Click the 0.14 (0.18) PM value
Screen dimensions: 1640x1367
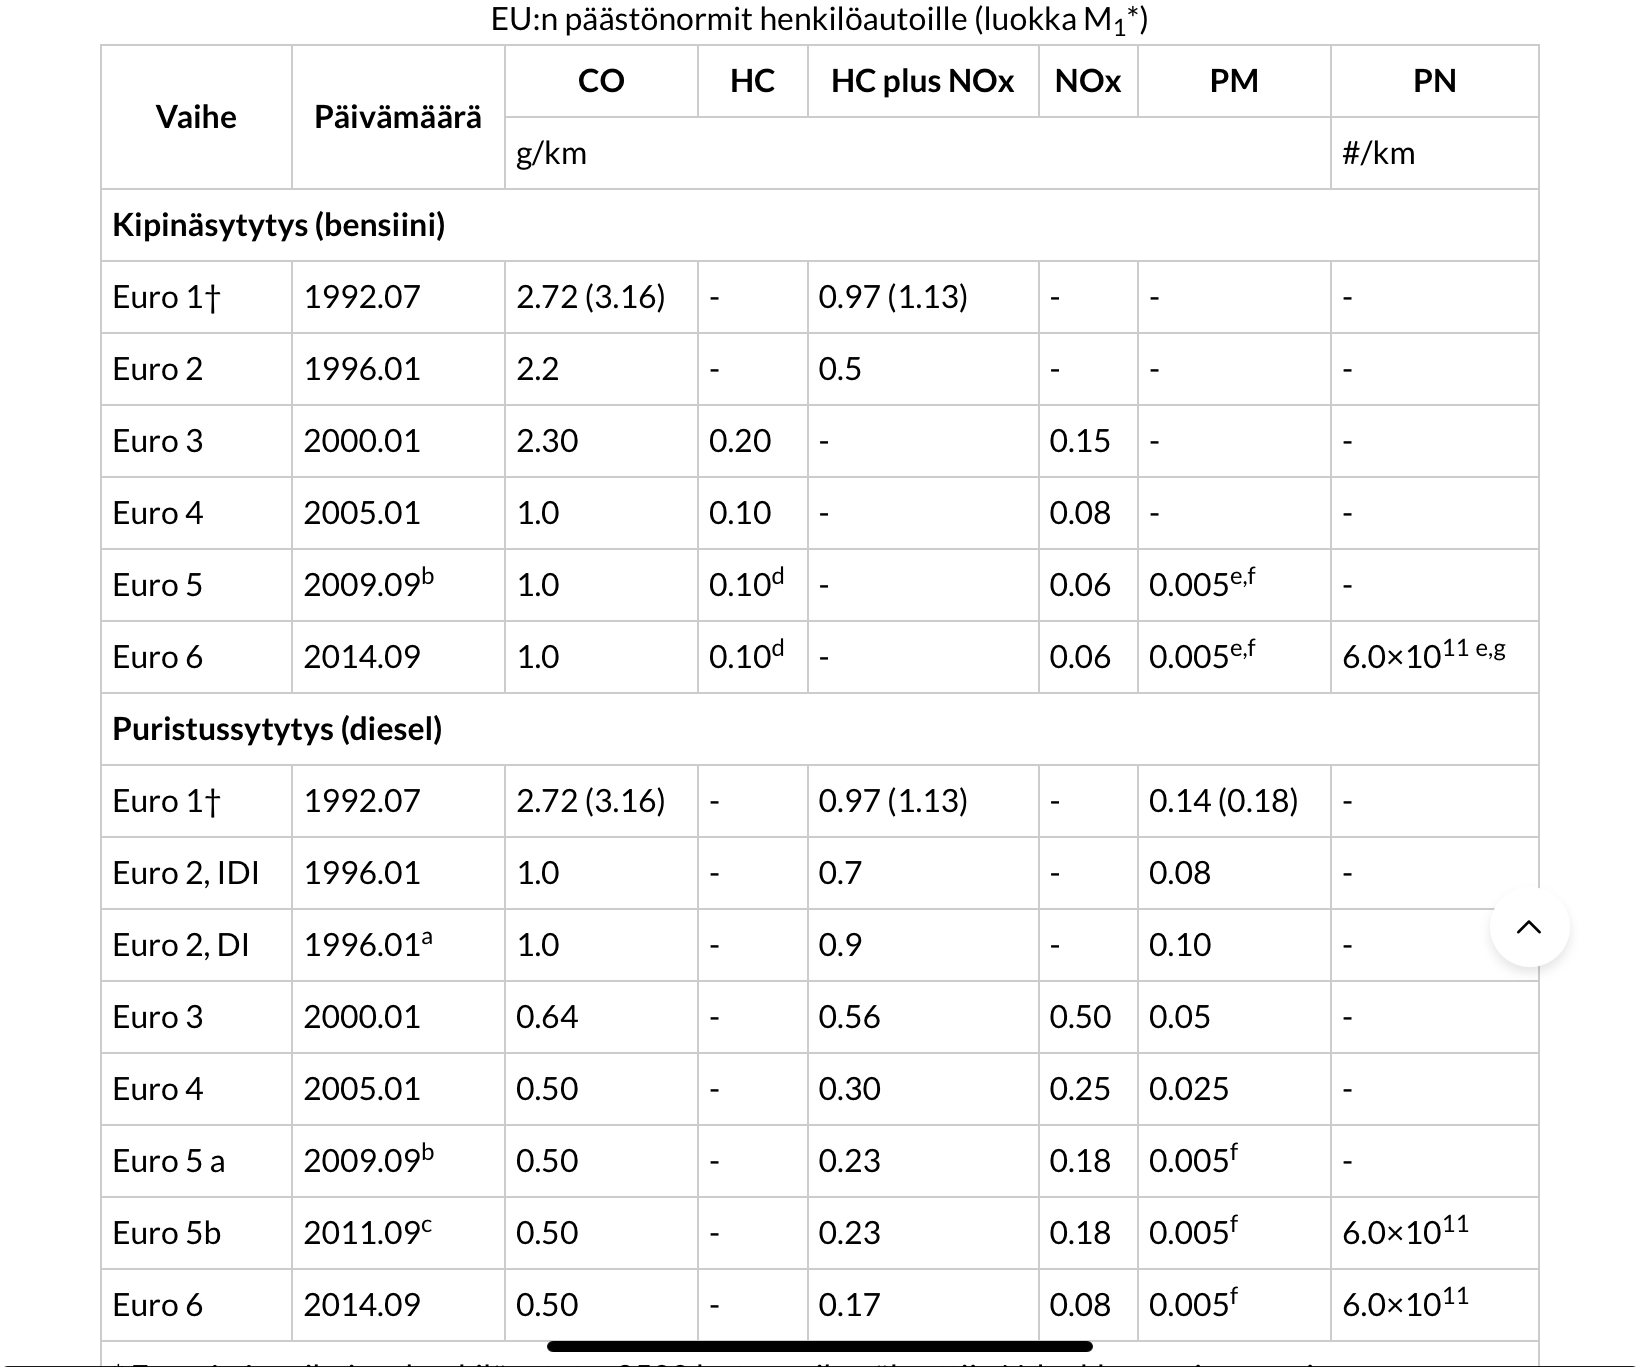coord(1223,801)
